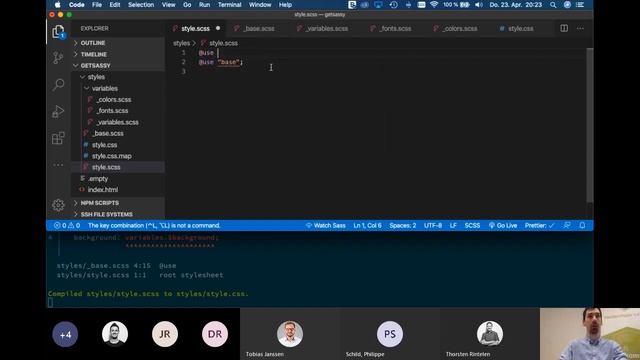
Task: Click Watch Sass in status bar
Action: click(325, 225)
